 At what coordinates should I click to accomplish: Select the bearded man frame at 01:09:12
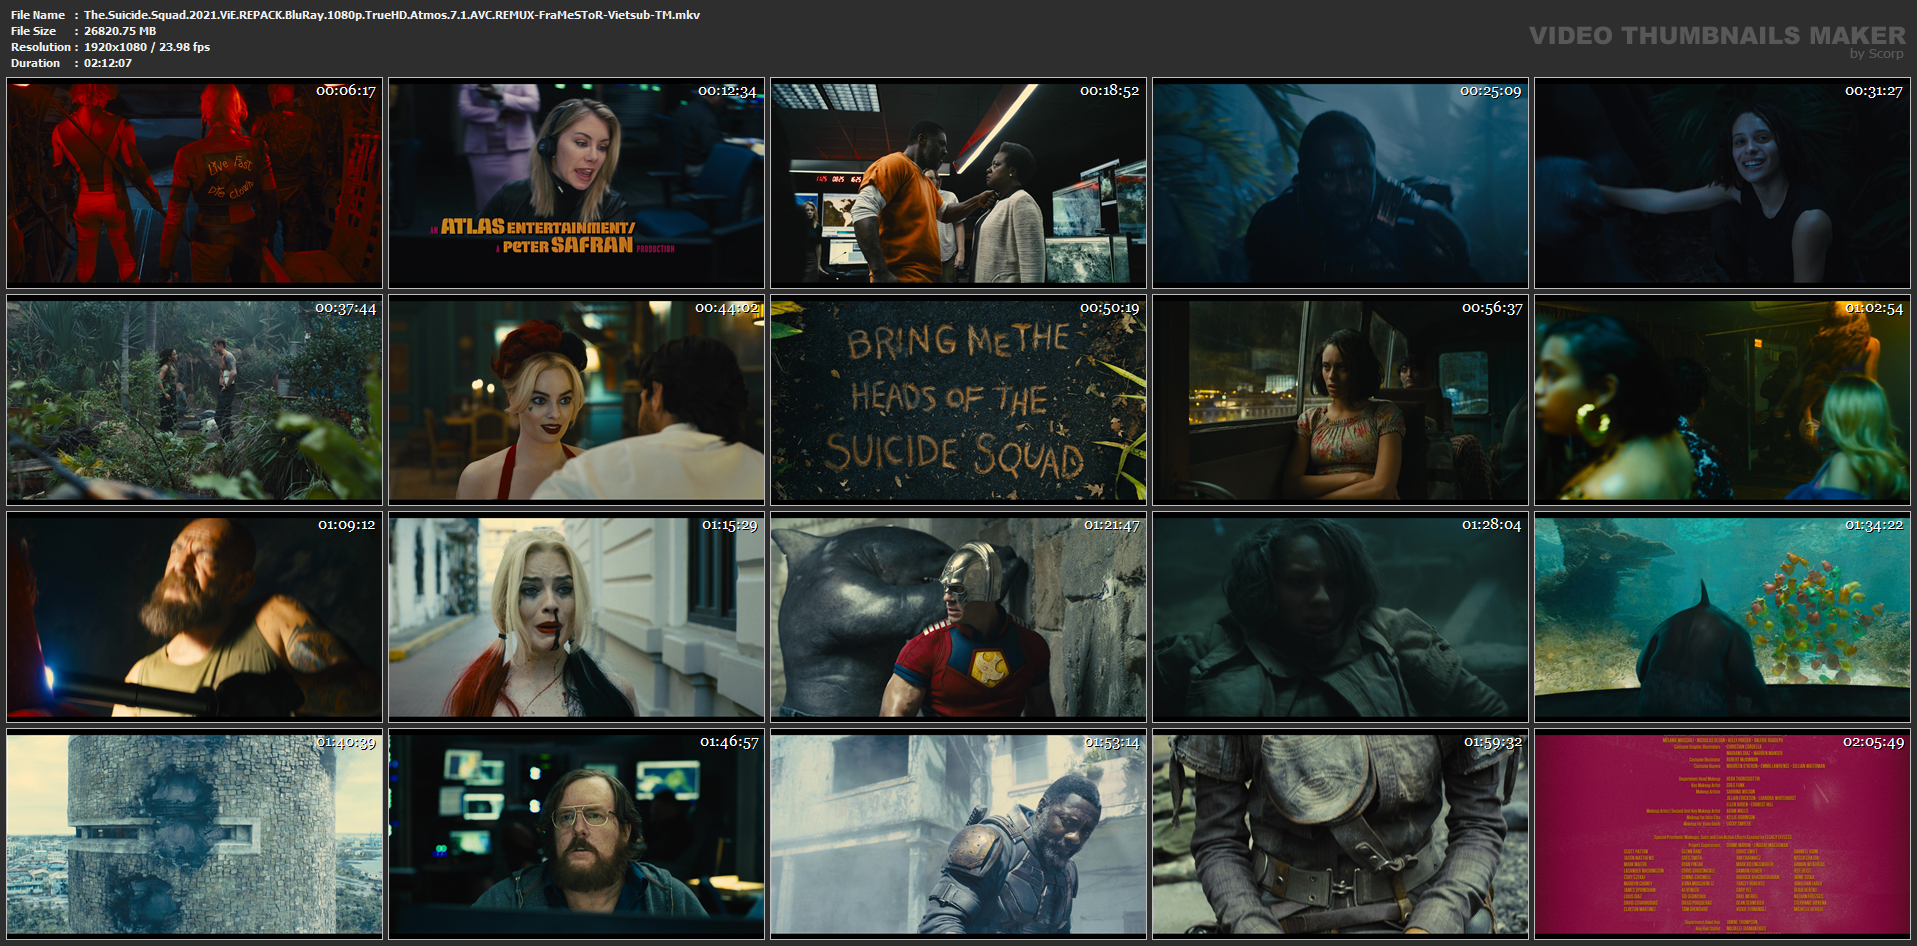pyautogui.click(x=194, y=617)
